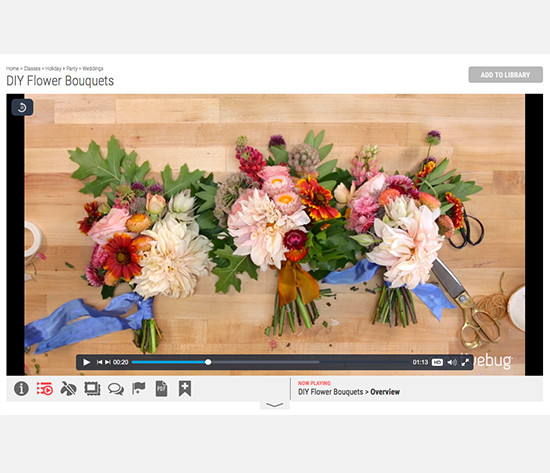Click the Add to Library button
The width and height of the screenshot is (550, 473).
point(505,75)
